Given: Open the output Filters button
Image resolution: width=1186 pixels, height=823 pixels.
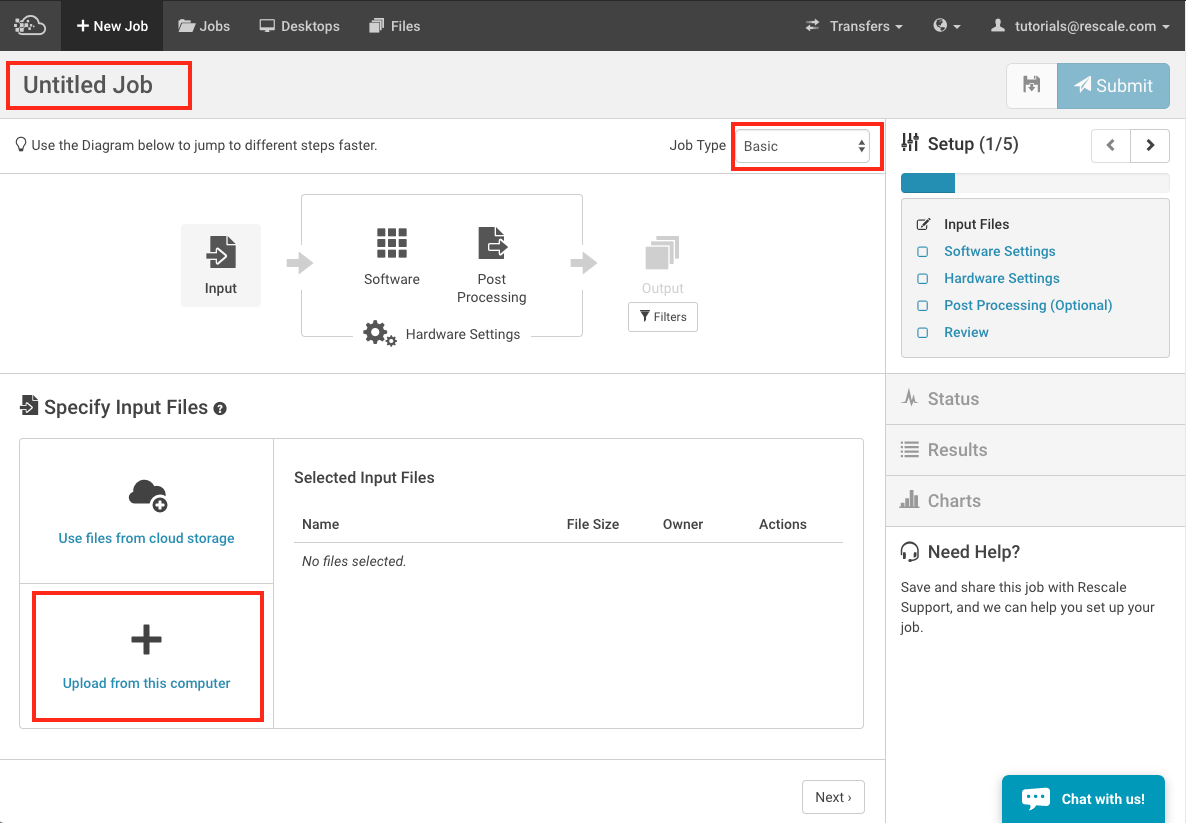Looking at the screenshot, I should [663, 317].
